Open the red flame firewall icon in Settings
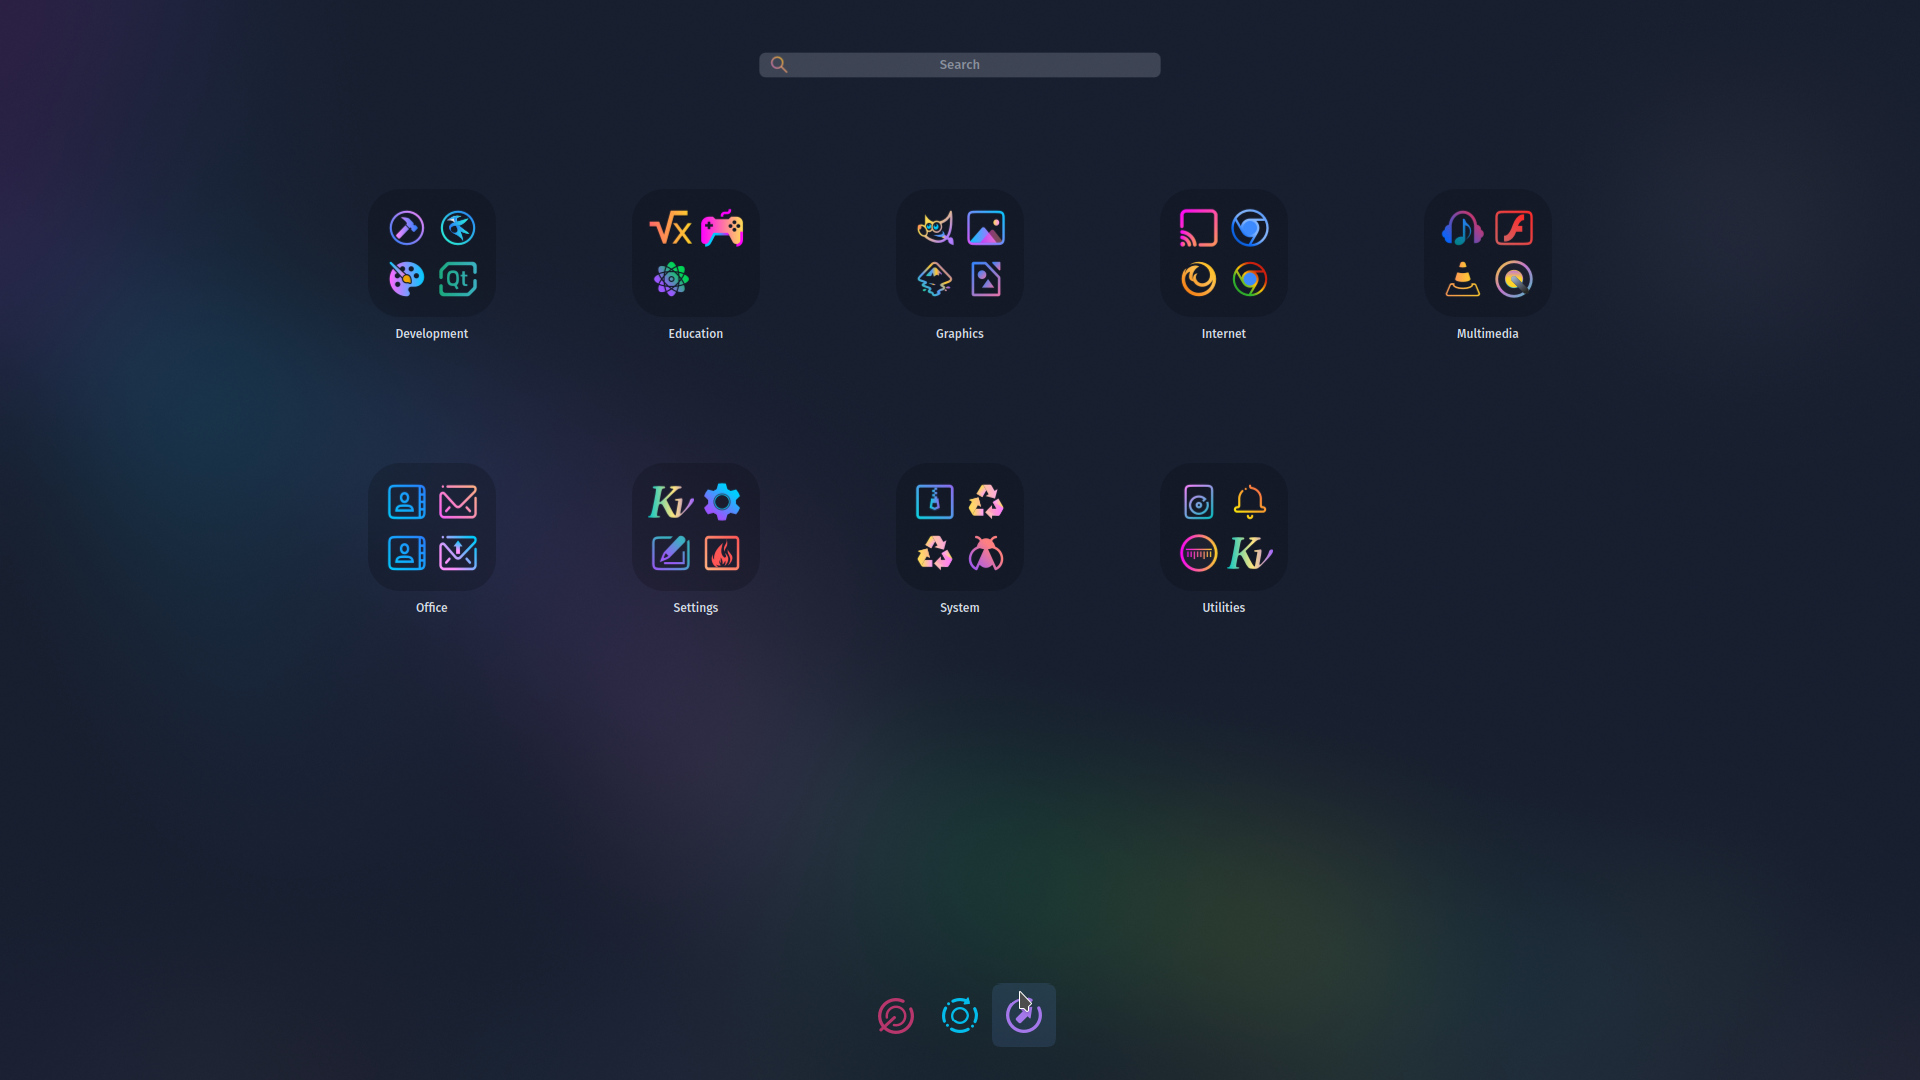1920x1080 pixels. 722,553
